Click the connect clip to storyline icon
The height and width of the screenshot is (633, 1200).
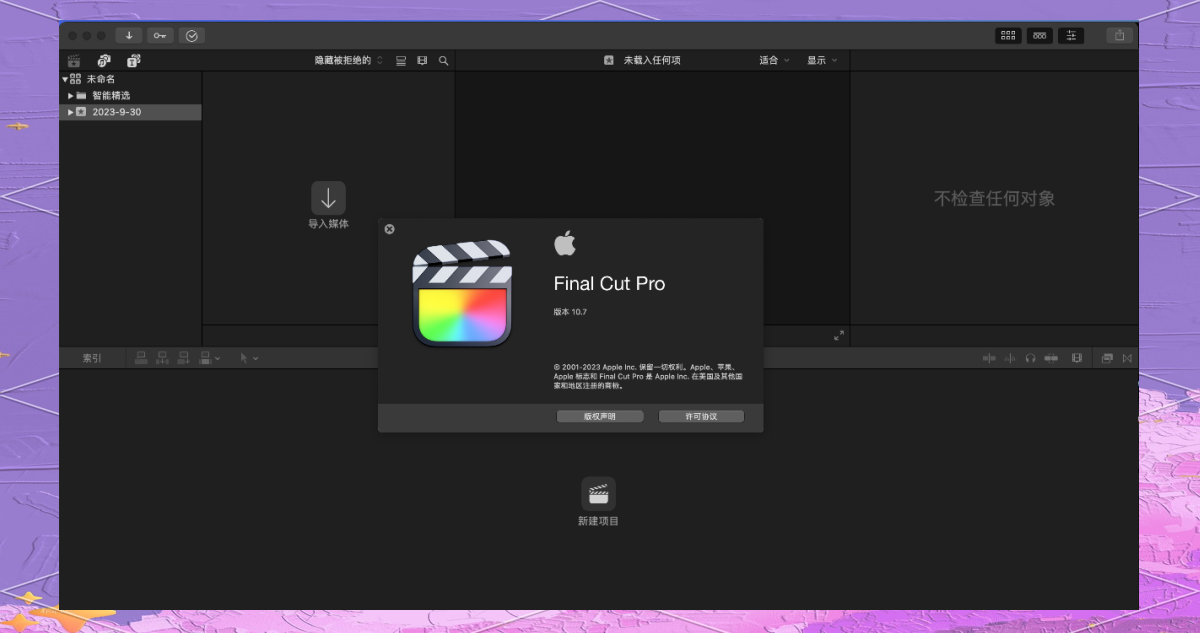coord(141,357)
